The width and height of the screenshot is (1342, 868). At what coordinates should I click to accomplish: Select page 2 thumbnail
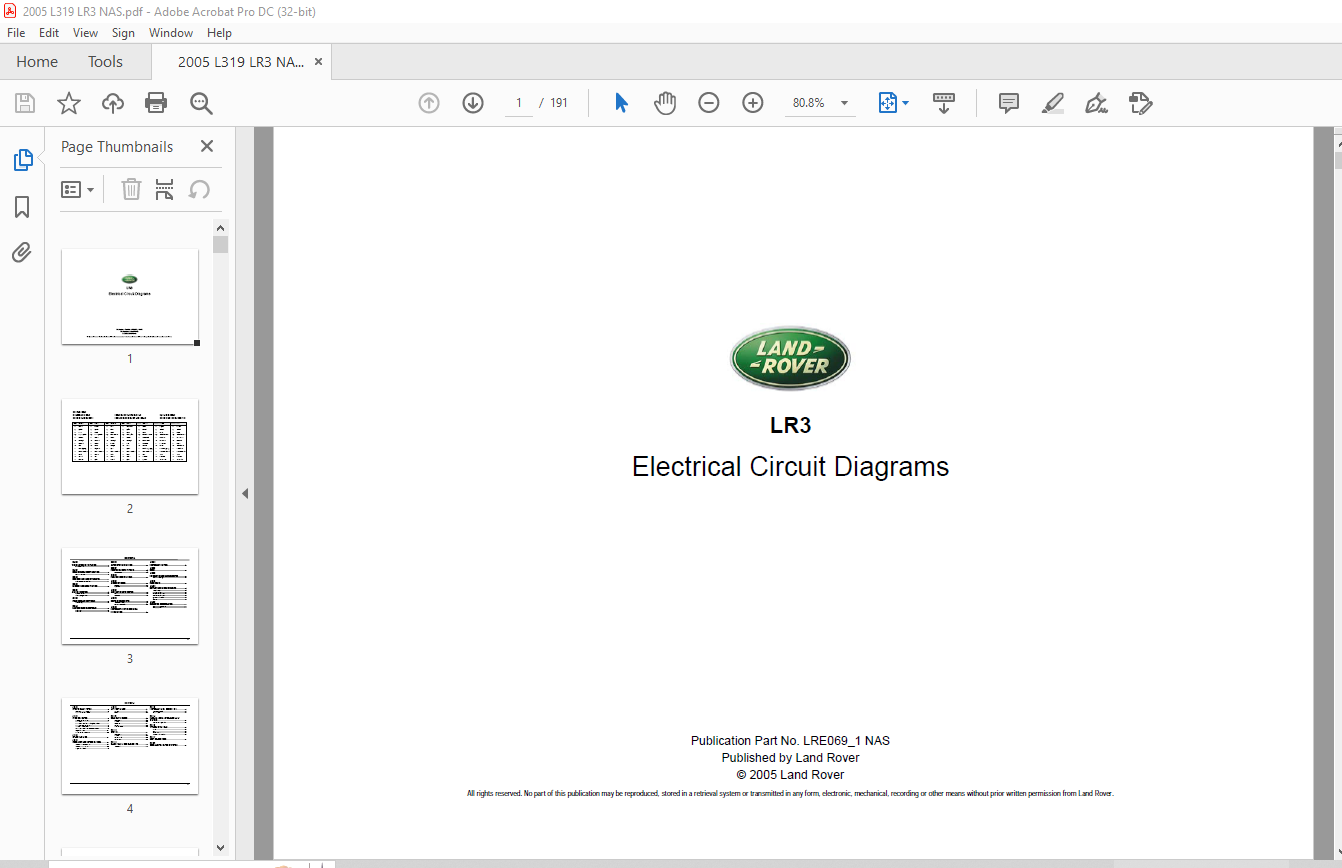pos(130,446)
